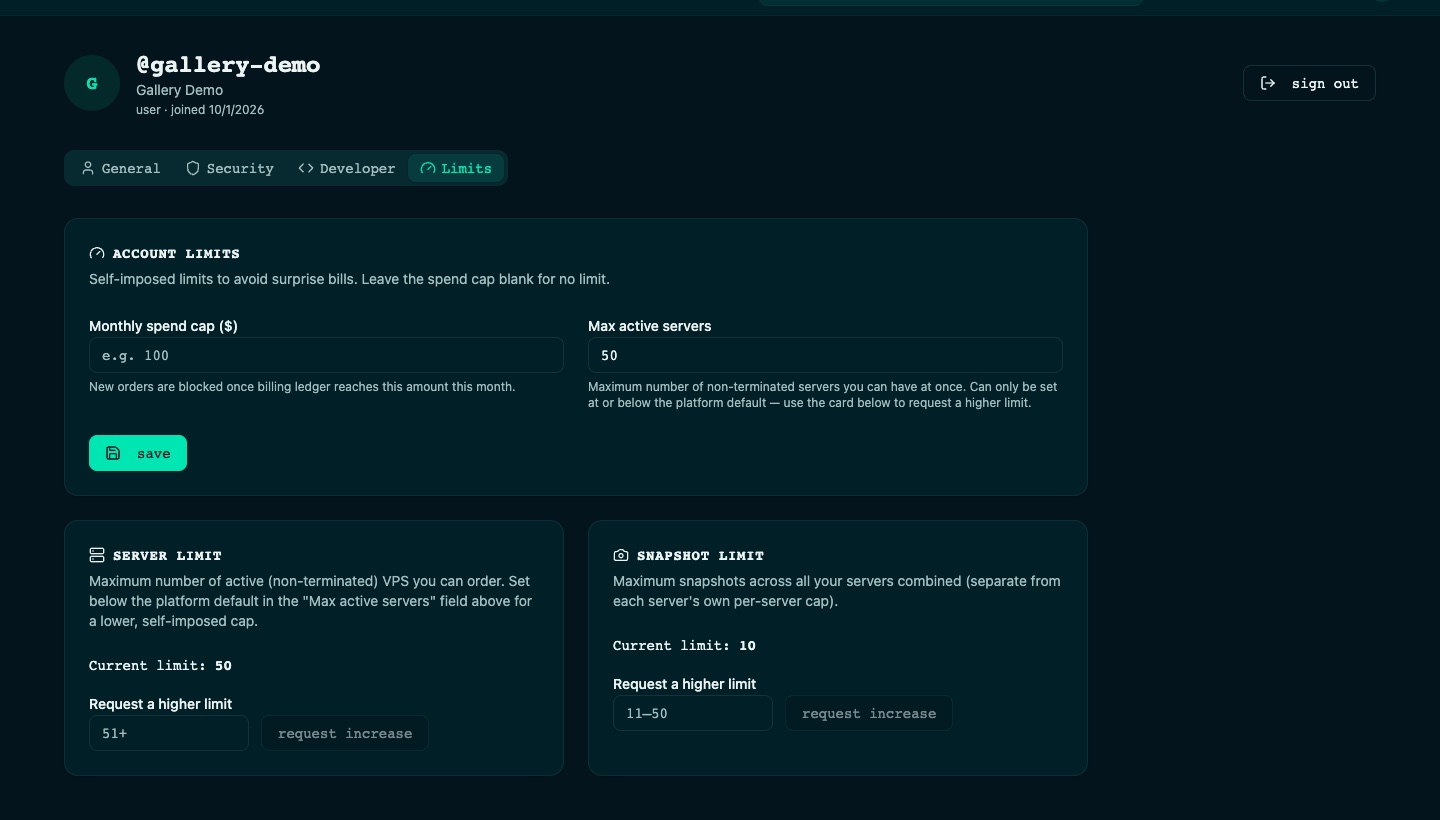Image resolution: width=1440 pixels, height=820 pixels.
Task: Switch to the Security tab
Action: pos(230,168)
